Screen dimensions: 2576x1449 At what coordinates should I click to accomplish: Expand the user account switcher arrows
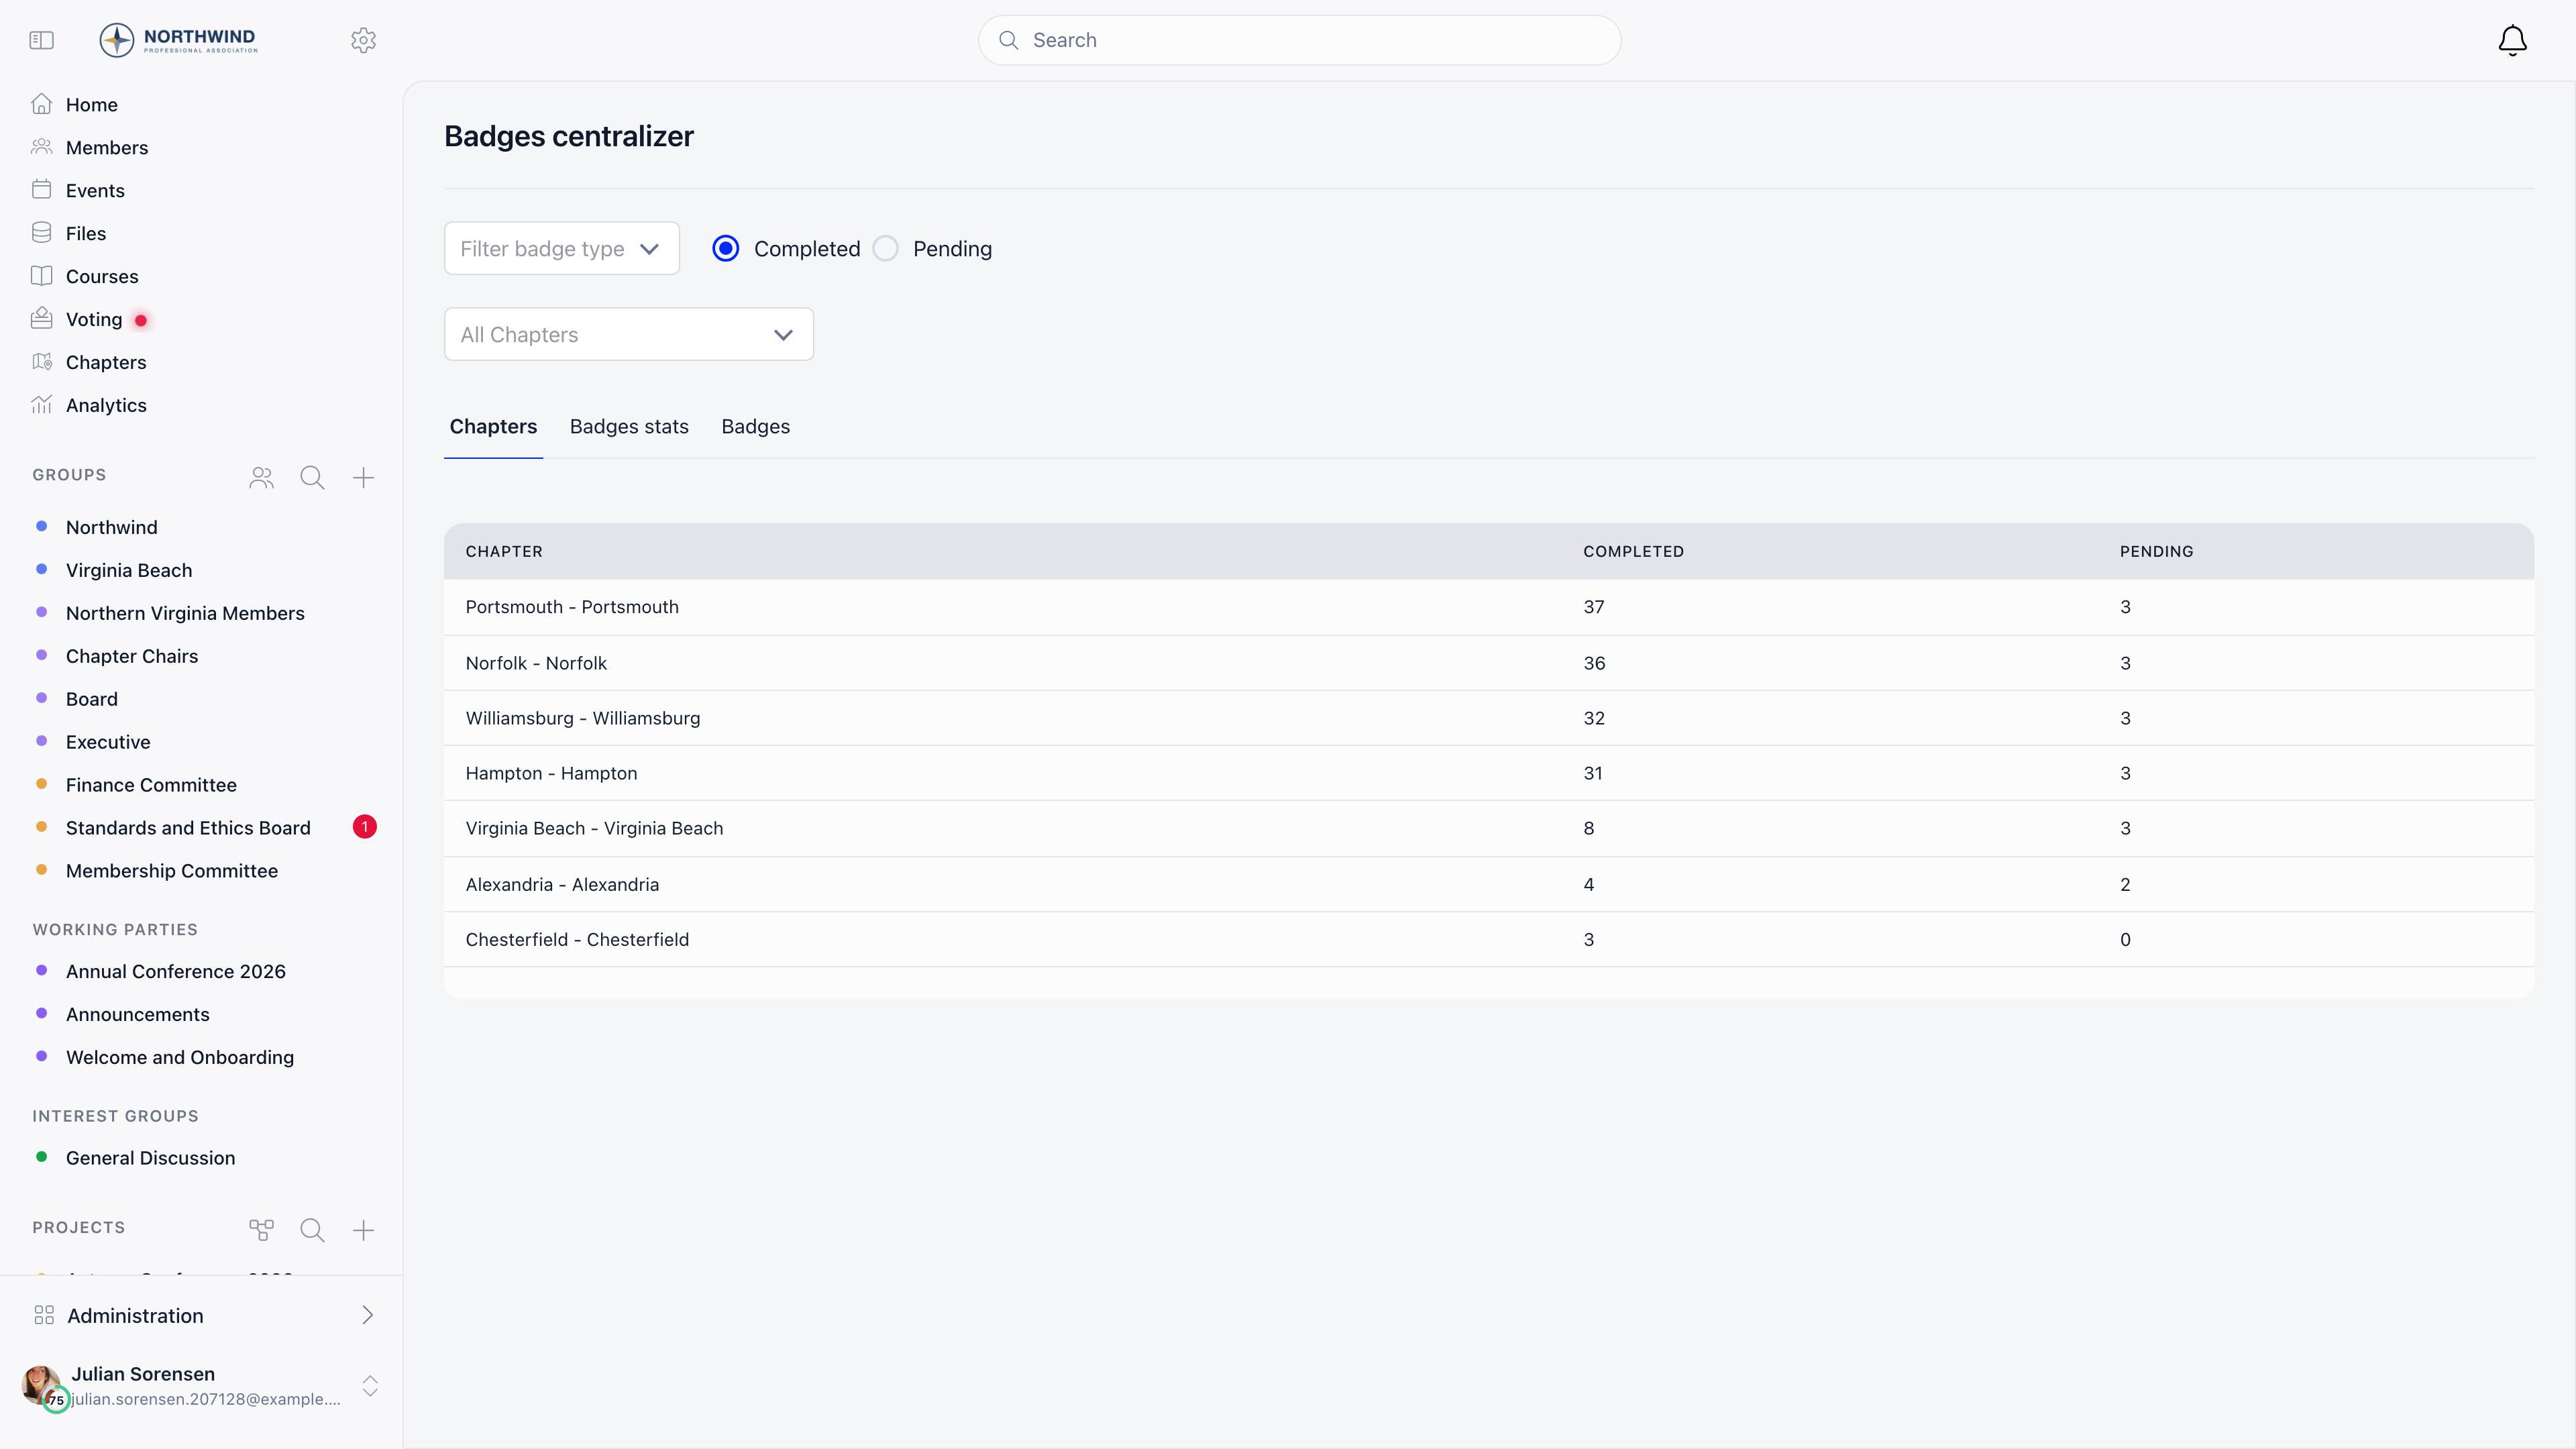[x=370, y=1385]
